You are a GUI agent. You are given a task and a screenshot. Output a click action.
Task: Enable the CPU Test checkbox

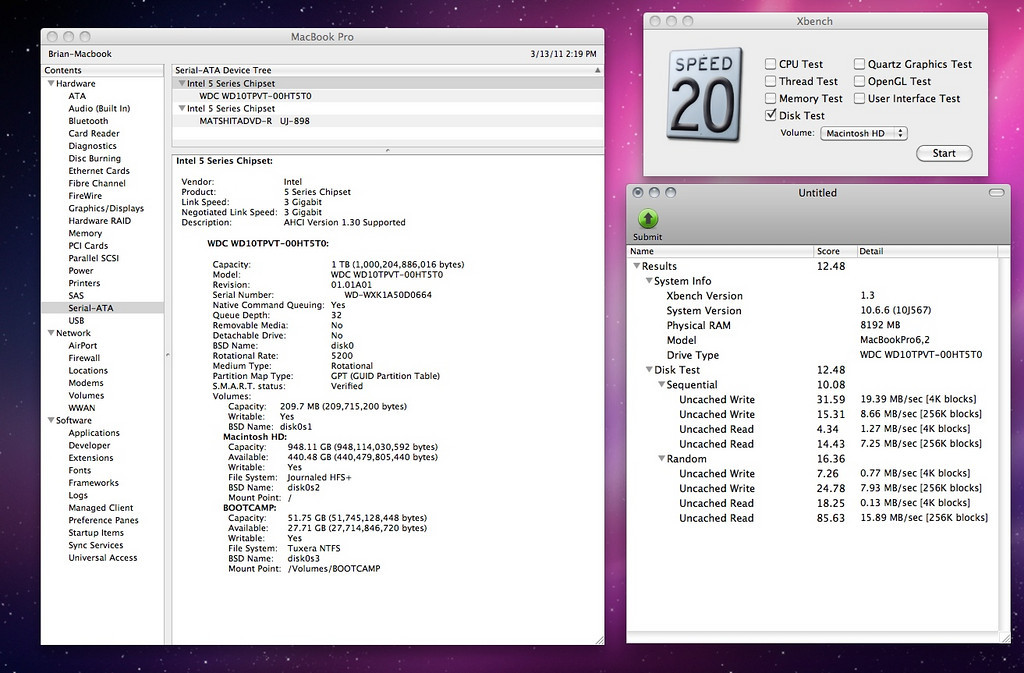click(771, 64)
